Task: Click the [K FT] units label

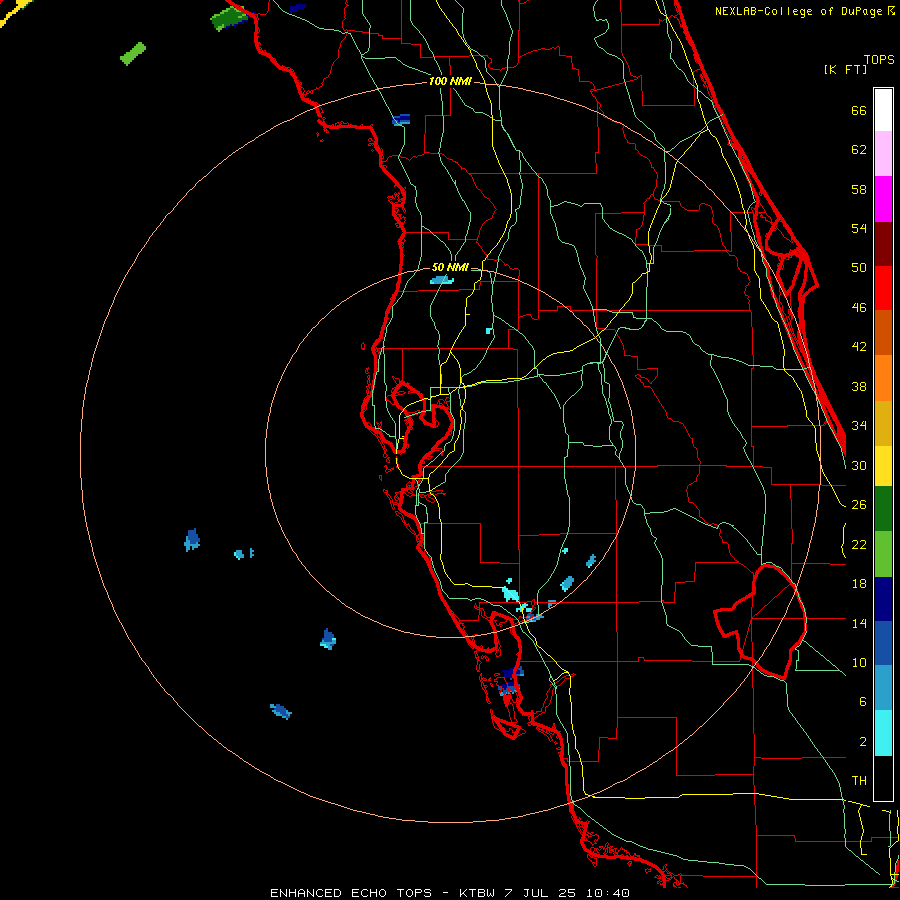Action: pos(845,70)
